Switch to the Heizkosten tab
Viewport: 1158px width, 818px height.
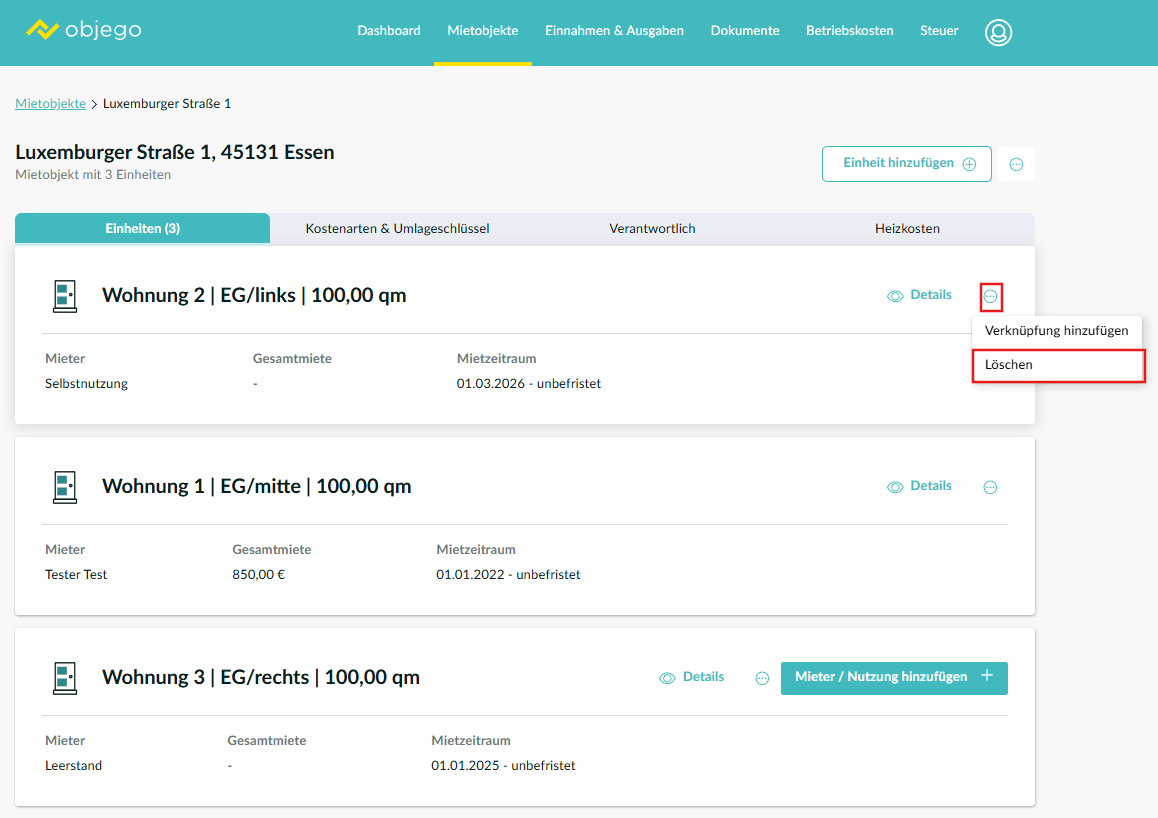(907, 229)
